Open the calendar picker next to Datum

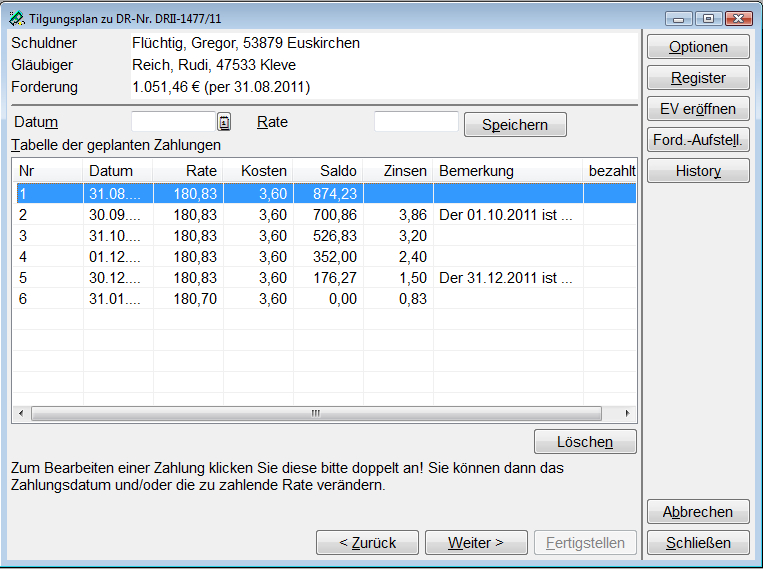(224, 122)
